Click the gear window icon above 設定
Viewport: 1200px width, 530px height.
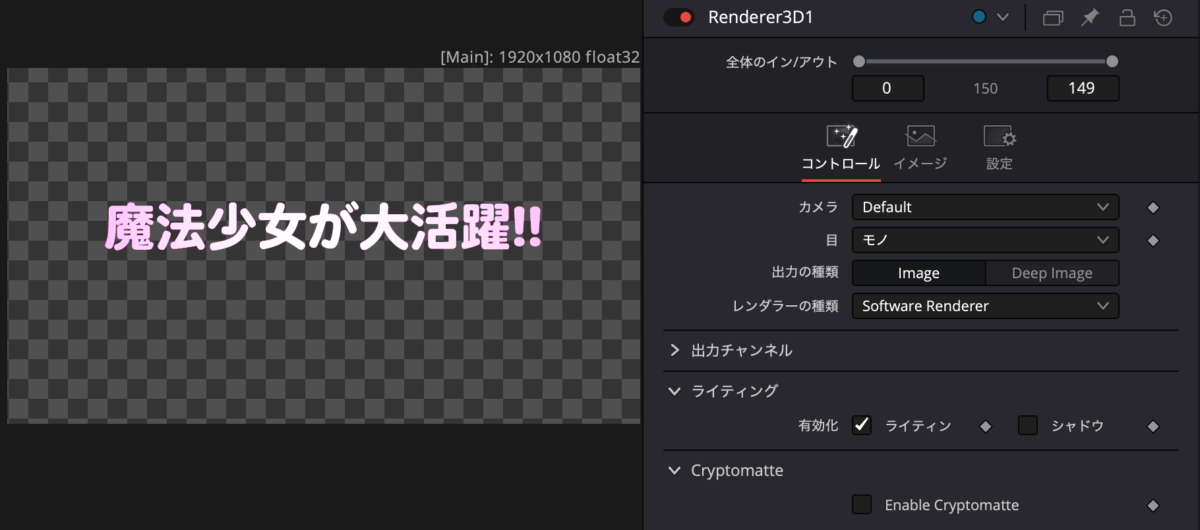point(1000,137)
